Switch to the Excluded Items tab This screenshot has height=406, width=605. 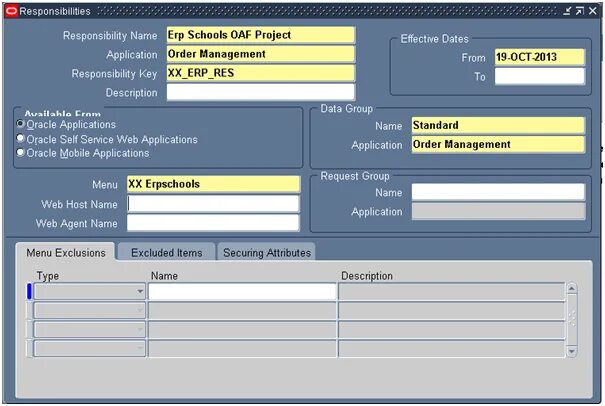pos(166,253)
